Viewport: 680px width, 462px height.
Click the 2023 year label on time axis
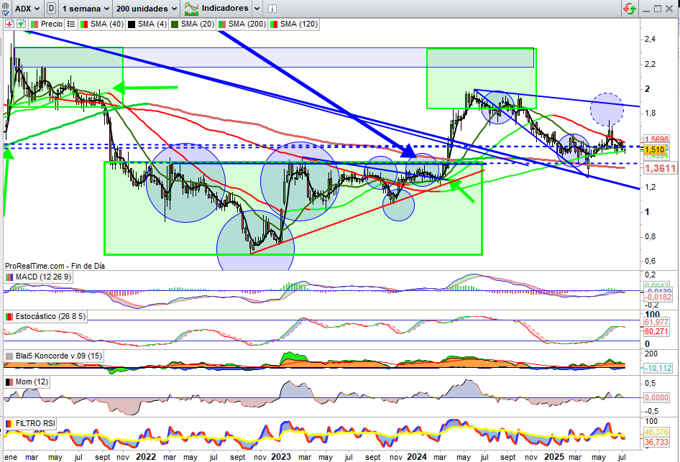tap(281, 457)
